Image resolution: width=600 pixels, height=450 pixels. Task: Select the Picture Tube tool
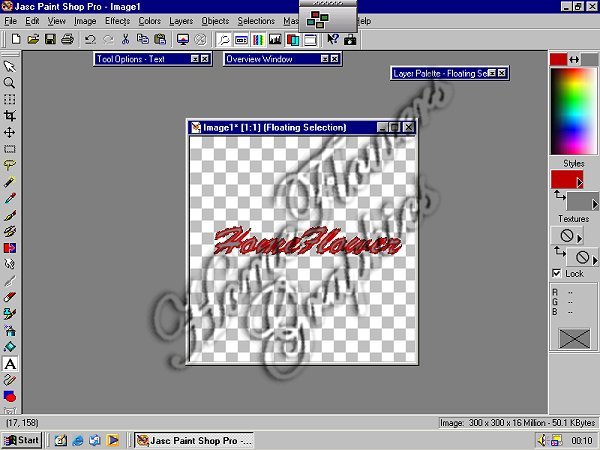tap(10, 314)
